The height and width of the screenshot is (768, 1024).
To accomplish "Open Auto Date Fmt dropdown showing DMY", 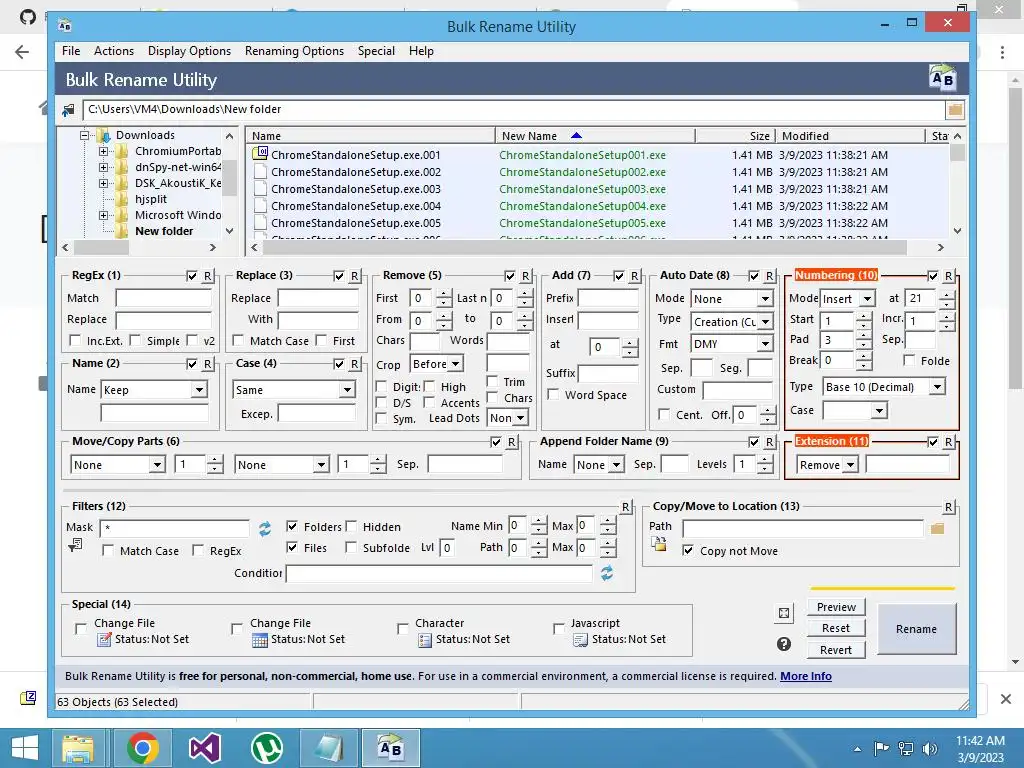I will [x=731, y=344].
